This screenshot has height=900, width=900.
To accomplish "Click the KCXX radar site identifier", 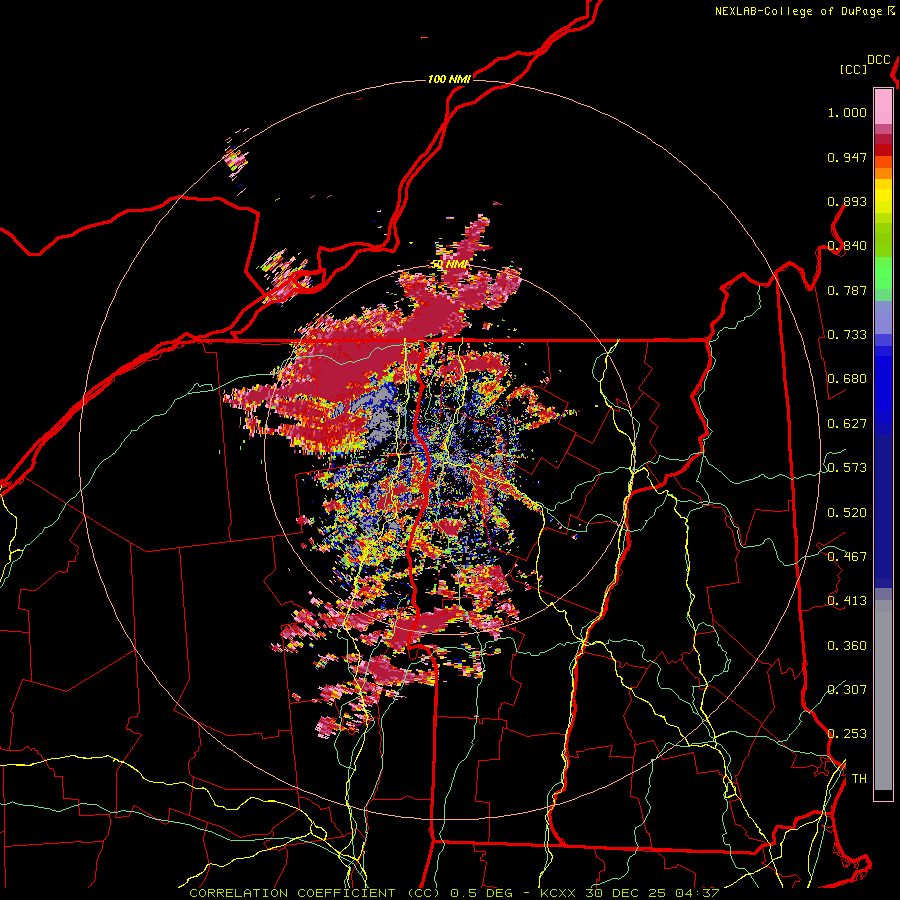I will (559, 893).
